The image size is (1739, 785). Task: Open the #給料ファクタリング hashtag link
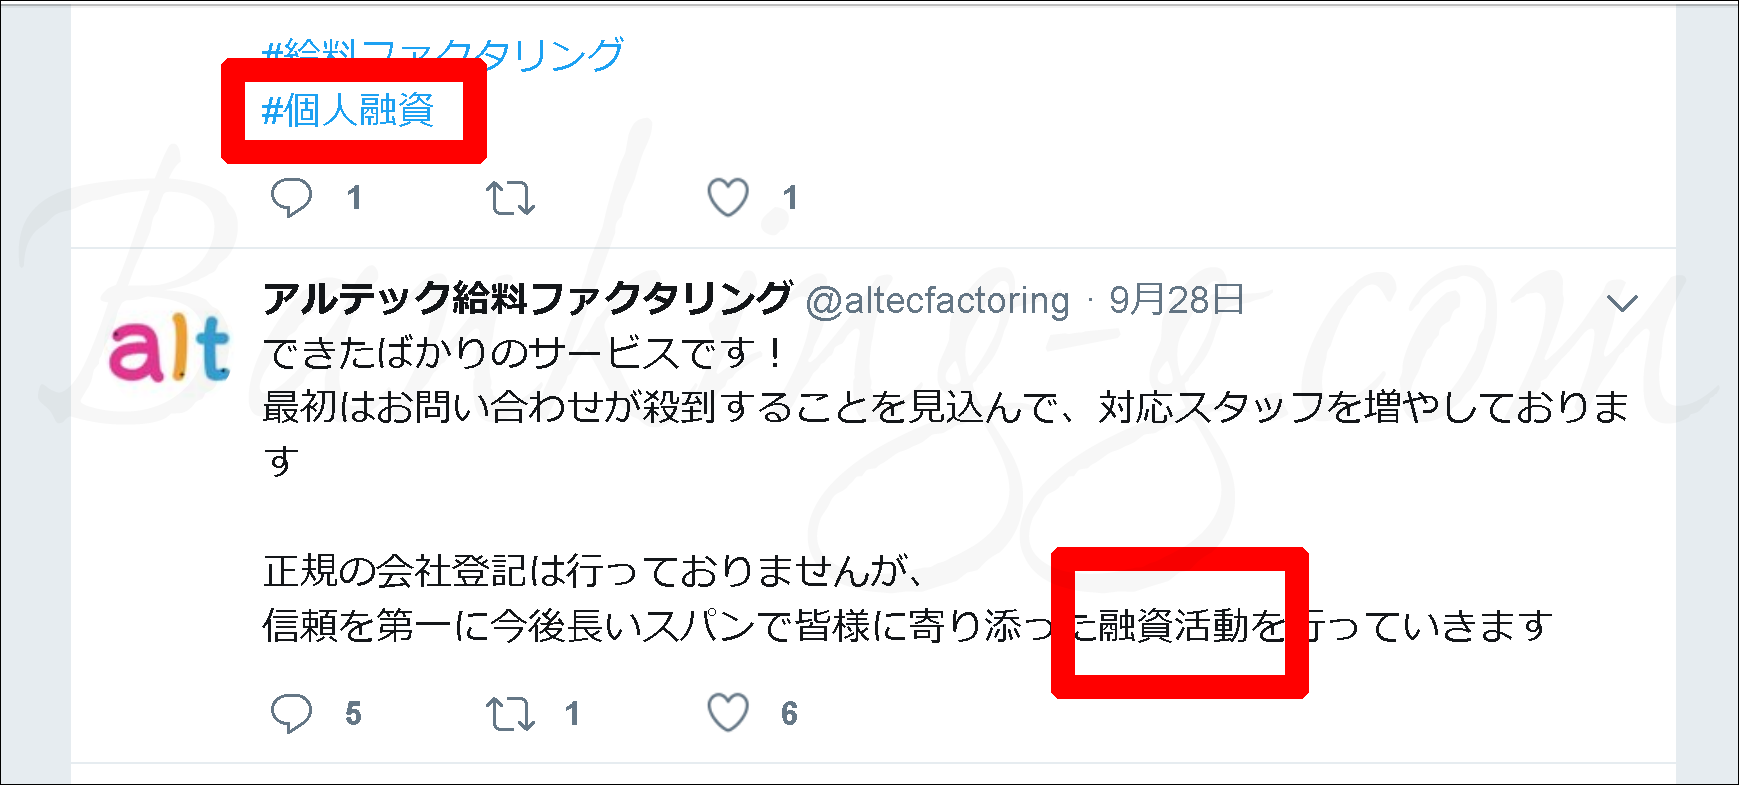(443, 54)
